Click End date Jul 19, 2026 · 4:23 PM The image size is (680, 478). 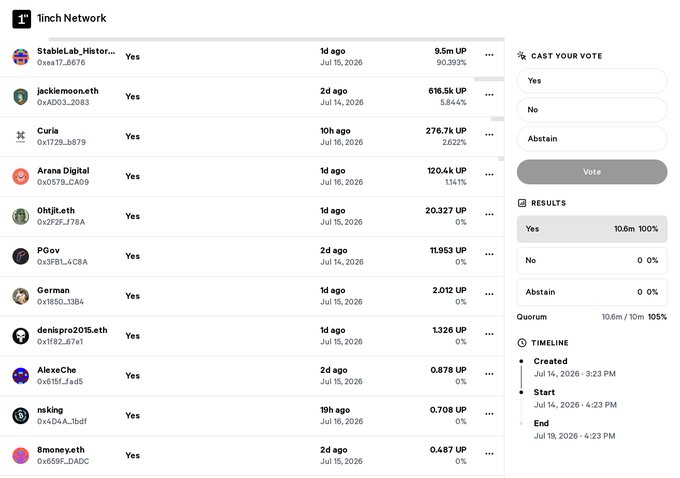coord(574,436)
